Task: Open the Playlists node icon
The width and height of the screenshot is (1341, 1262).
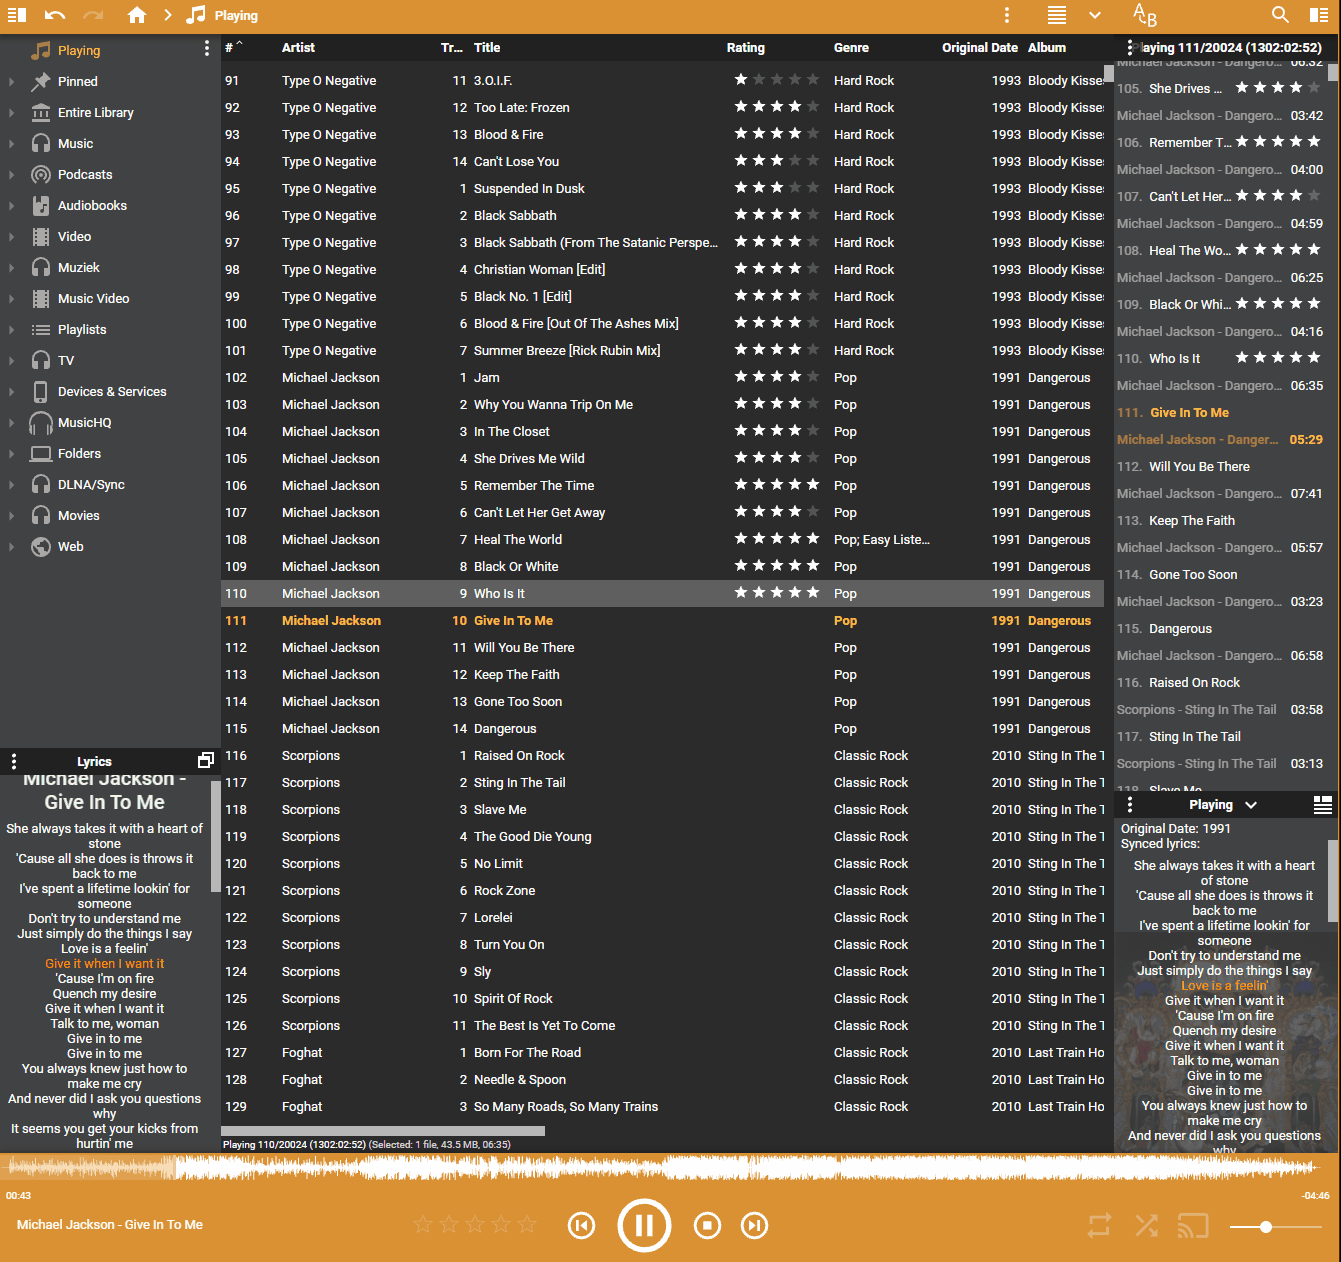Action: (41, 330)
